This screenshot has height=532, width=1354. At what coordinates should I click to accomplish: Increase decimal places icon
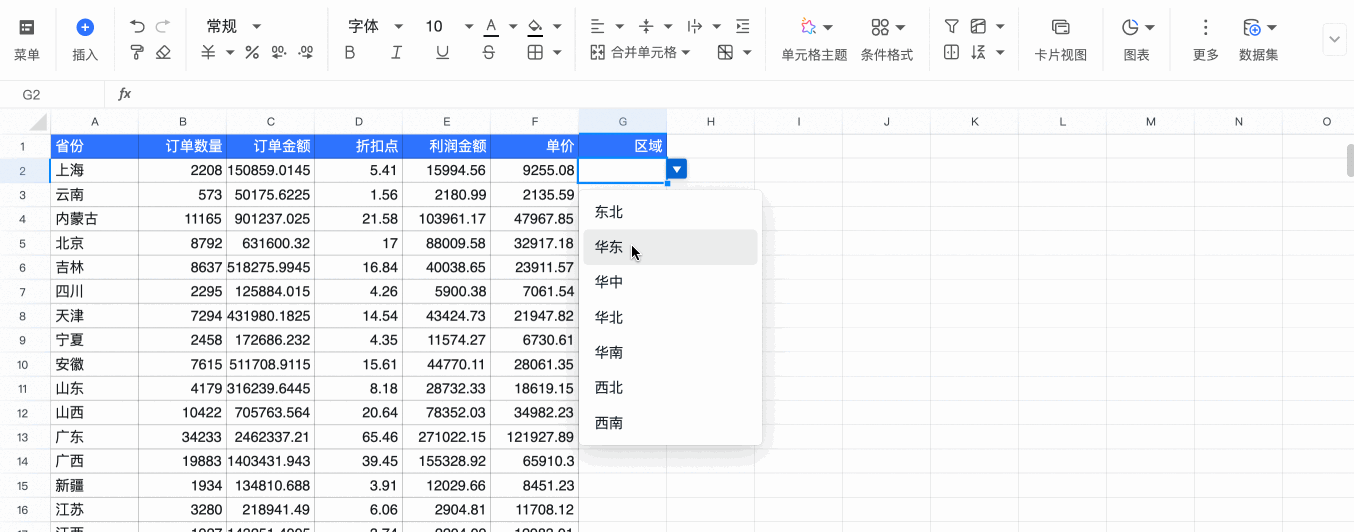(x=306, y=52)
